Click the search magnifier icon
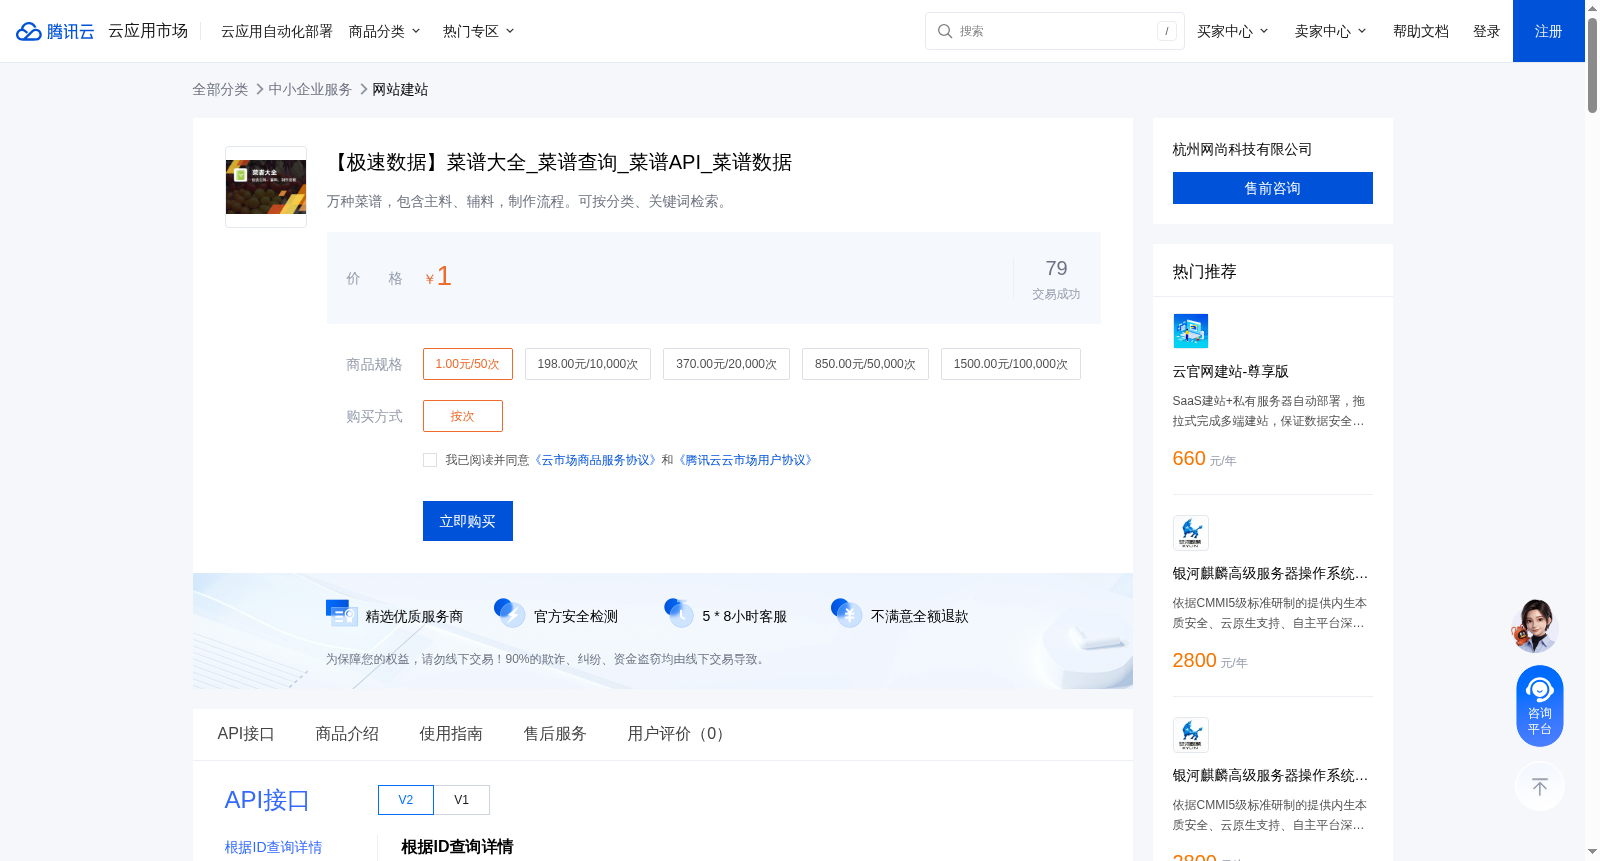Viewport: 1600px width, 861px height. [x=944, y=31]
